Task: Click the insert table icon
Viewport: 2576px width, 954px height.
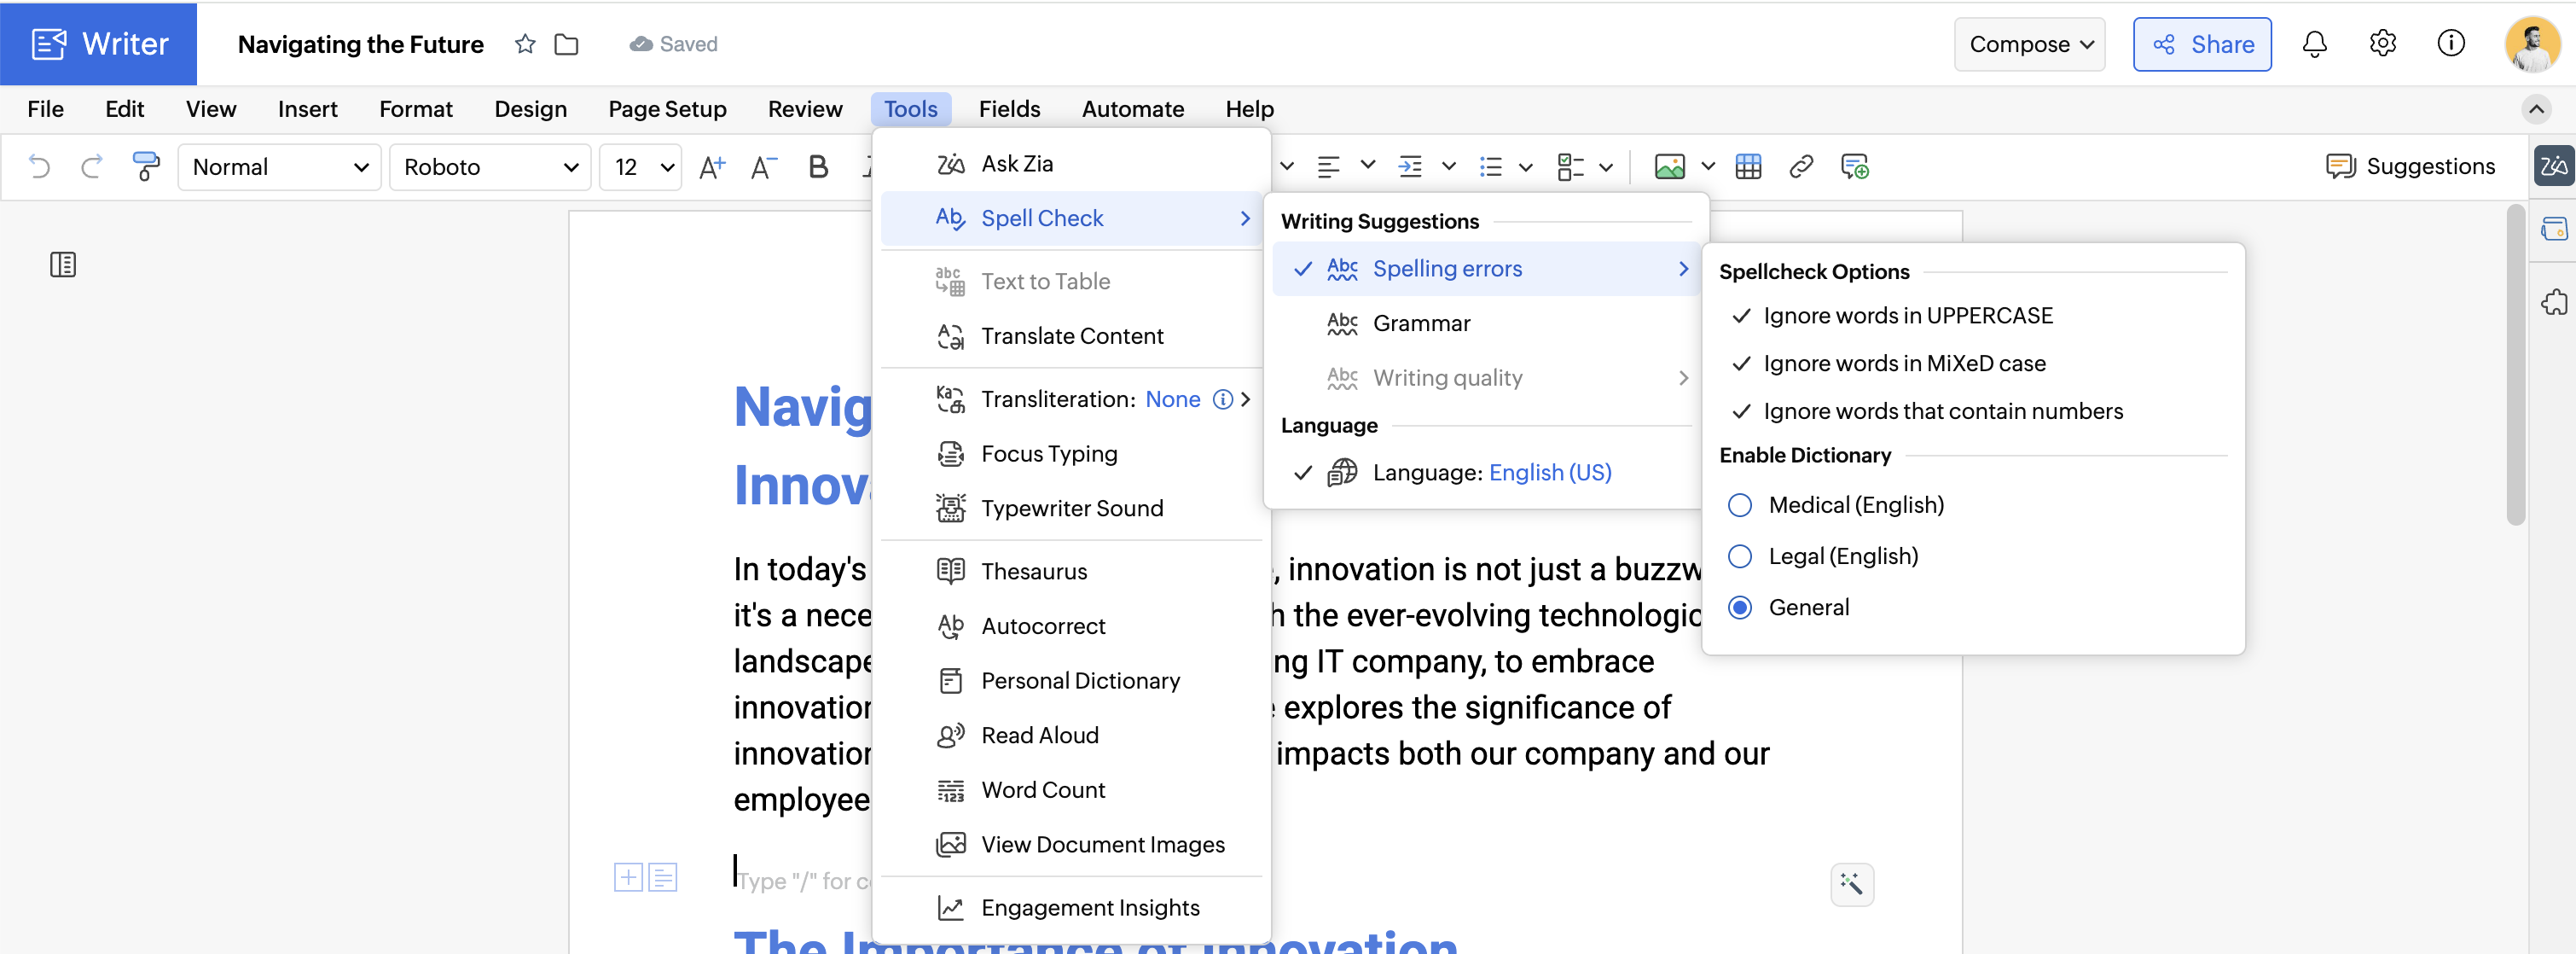Action: click(x=1748, y=166)
